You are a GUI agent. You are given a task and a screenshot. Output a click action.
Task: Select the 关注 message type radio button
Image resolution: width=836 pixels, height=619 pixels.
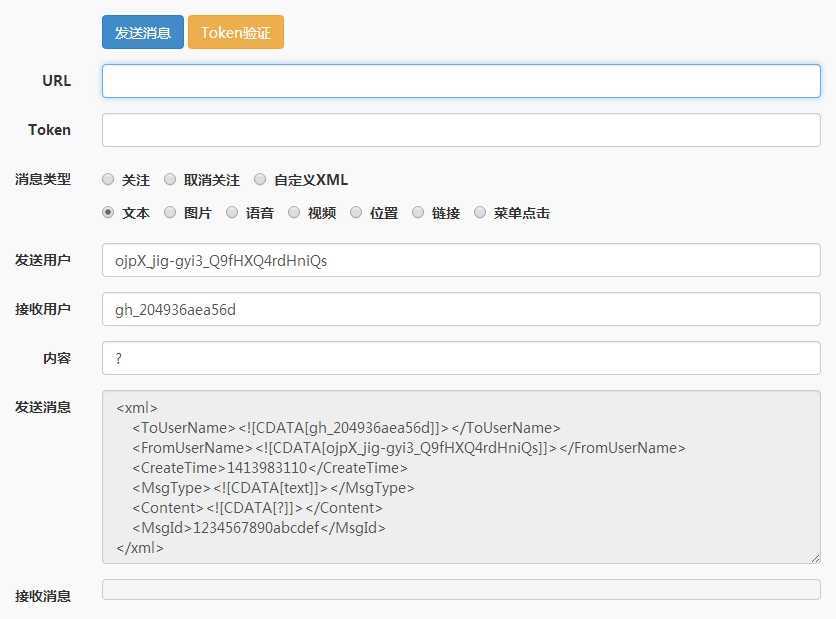point(108,180)
